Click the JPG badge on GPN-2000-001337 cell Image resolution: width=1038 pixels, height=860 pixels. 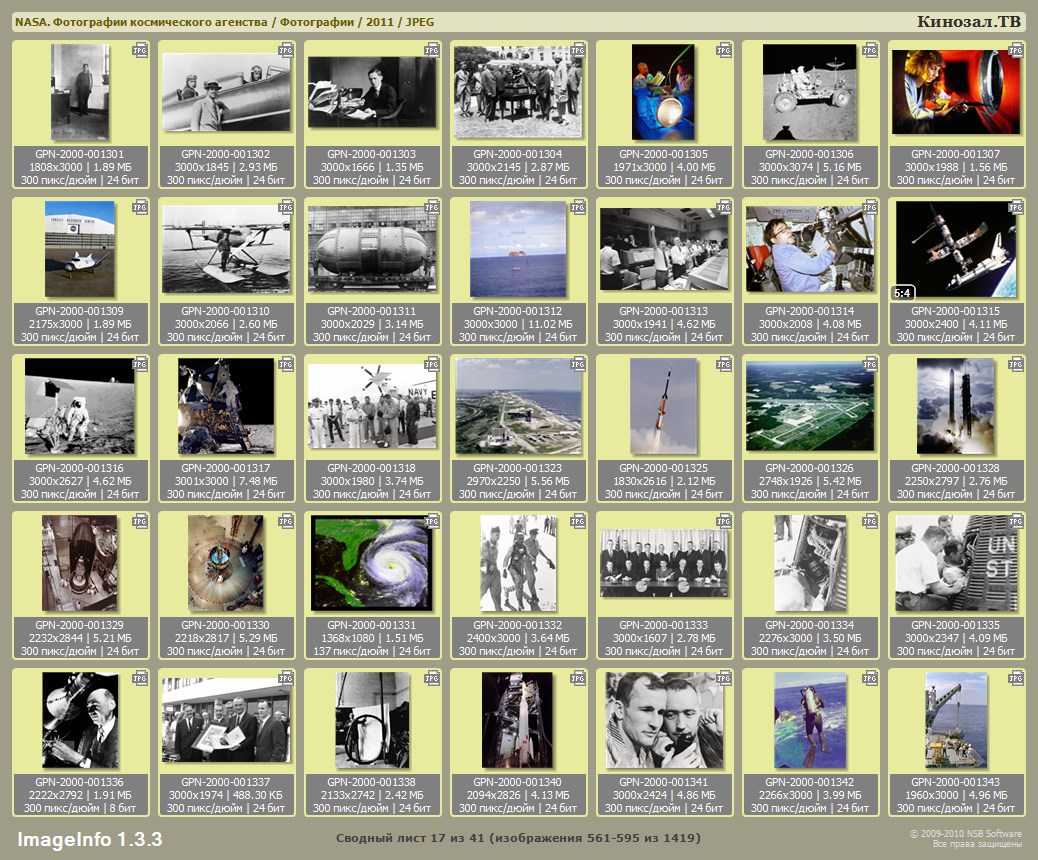tap(286, 678)
